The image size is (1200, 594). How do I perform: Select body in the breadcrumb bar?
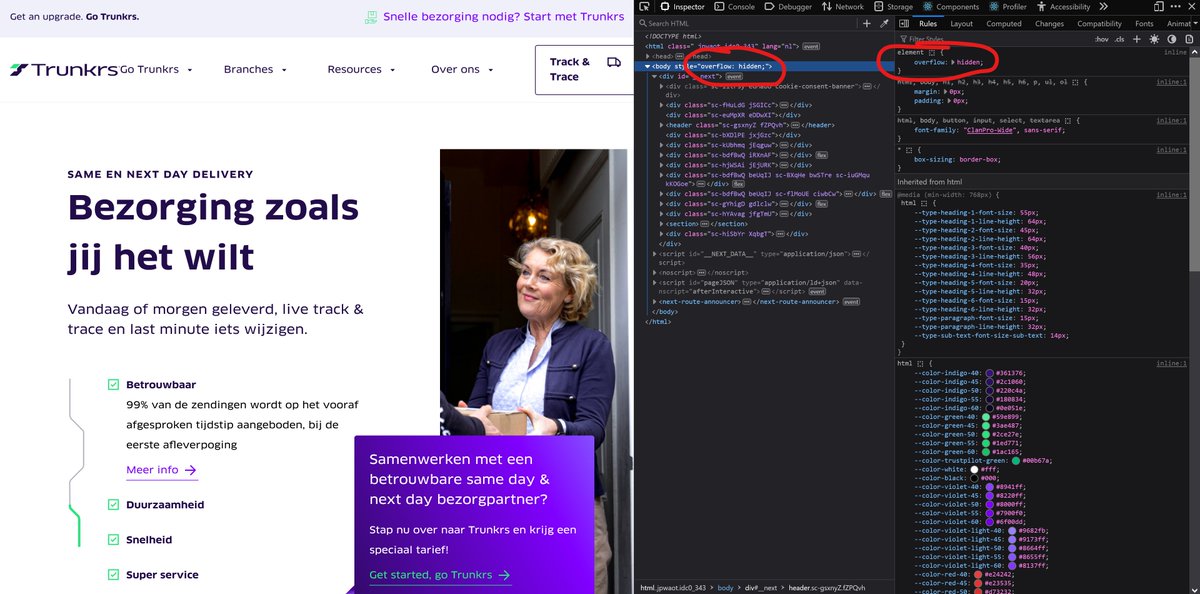725,588
